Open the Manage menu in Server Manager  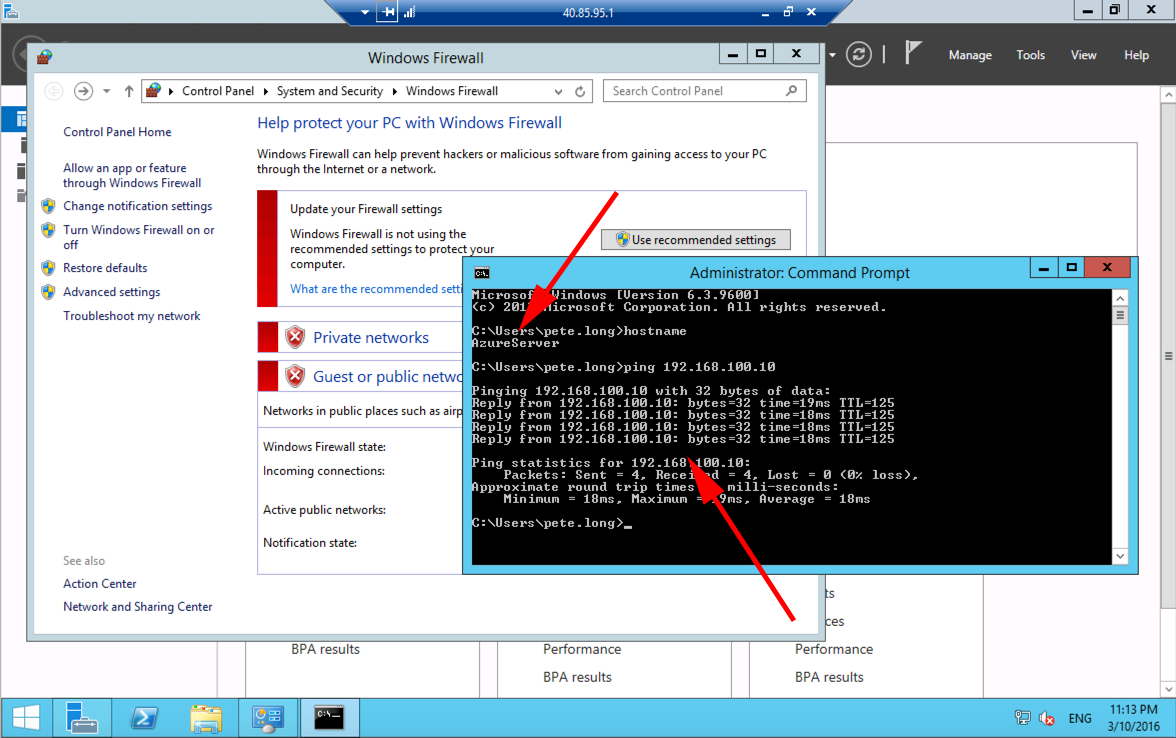click(x=970, y=55)
